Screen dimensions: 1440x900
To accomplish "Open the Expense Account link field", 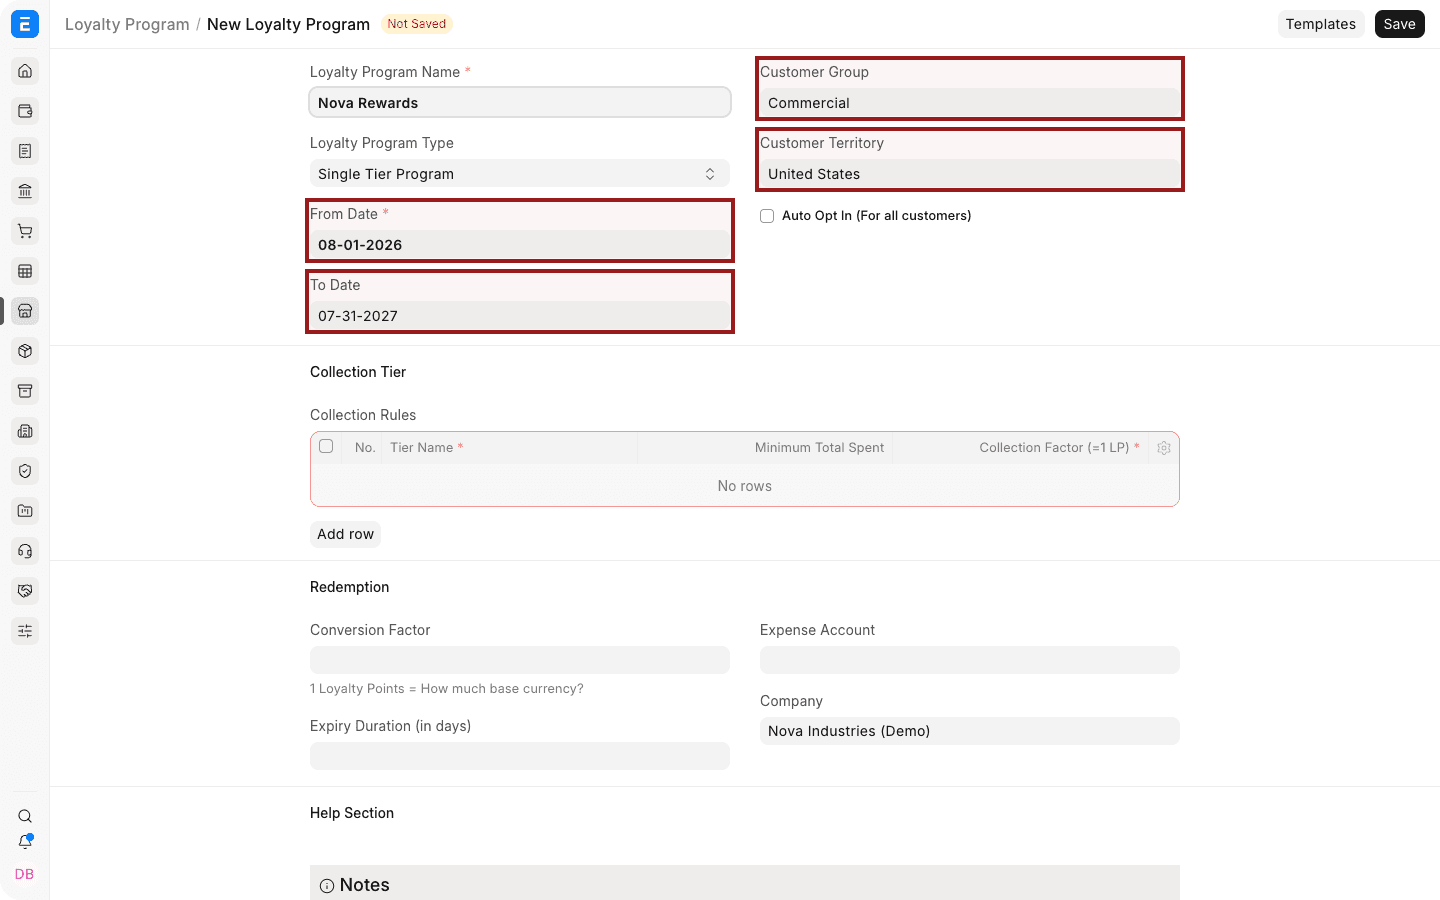I will coord(970,660).
